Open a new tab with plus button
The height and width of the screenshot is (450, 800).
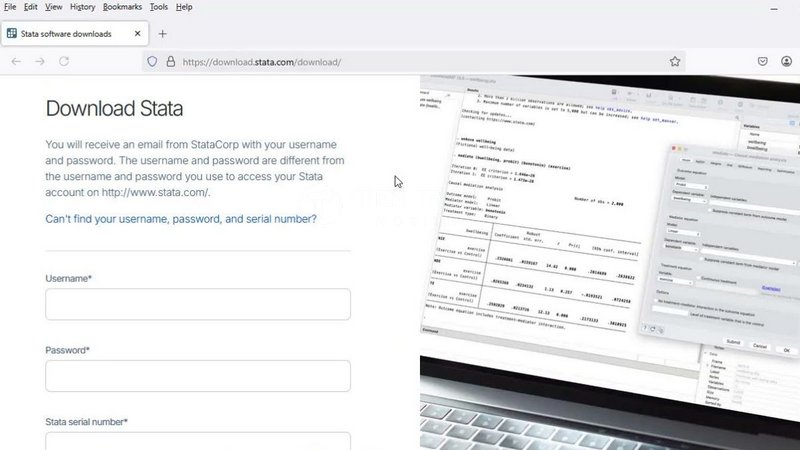point(162,34)
